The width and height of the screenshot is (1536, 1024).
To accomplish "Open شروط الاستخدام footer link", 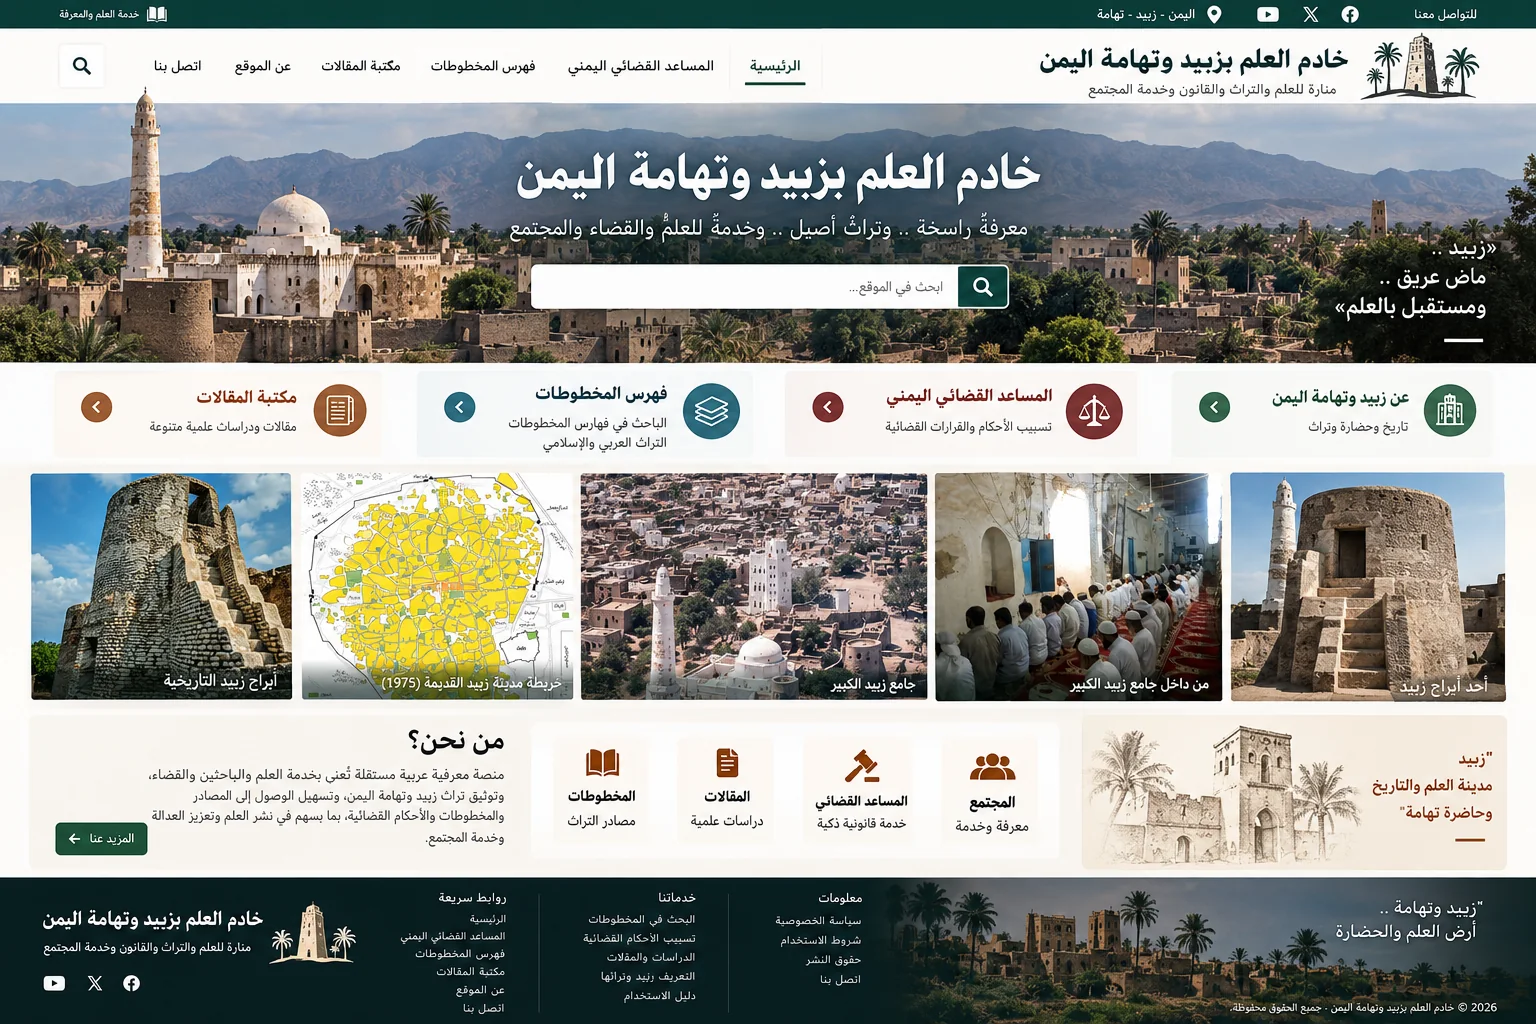I will pyautogui.click(x=821, y=940).
